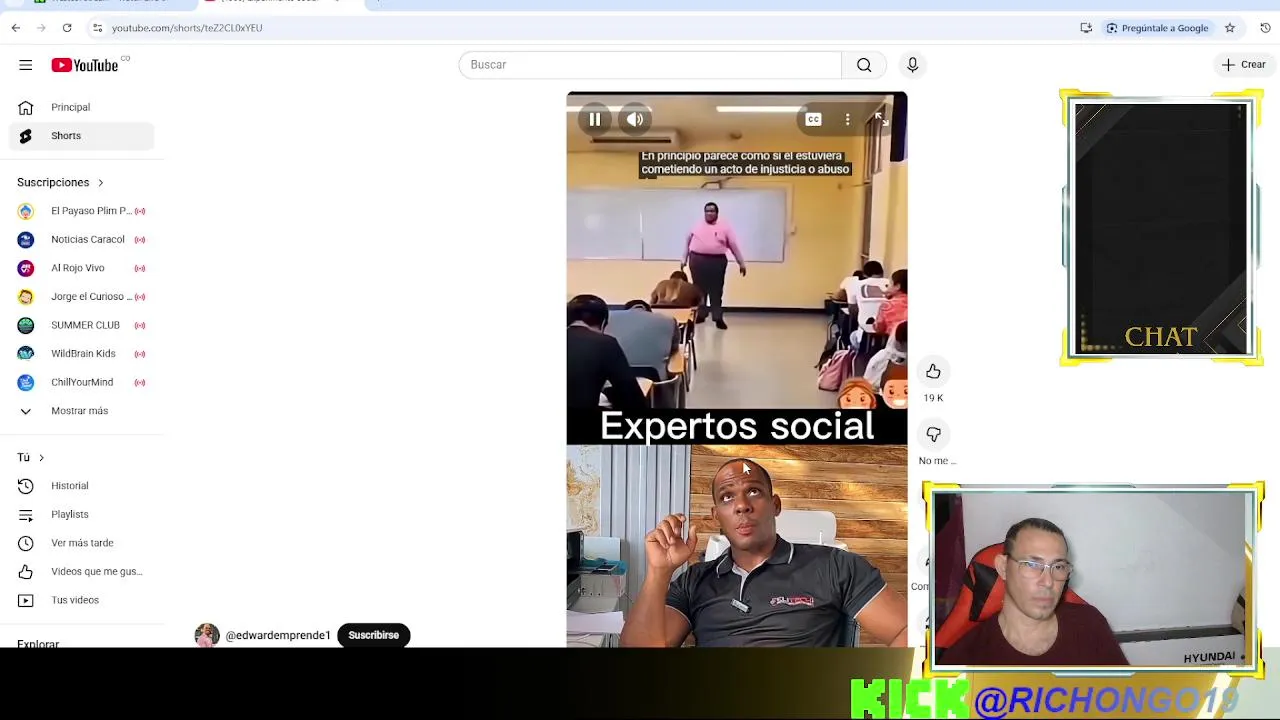This screenshot has height=720, width=1280.
Task: Start voice search with the microphone
Action: coord(912,65)
